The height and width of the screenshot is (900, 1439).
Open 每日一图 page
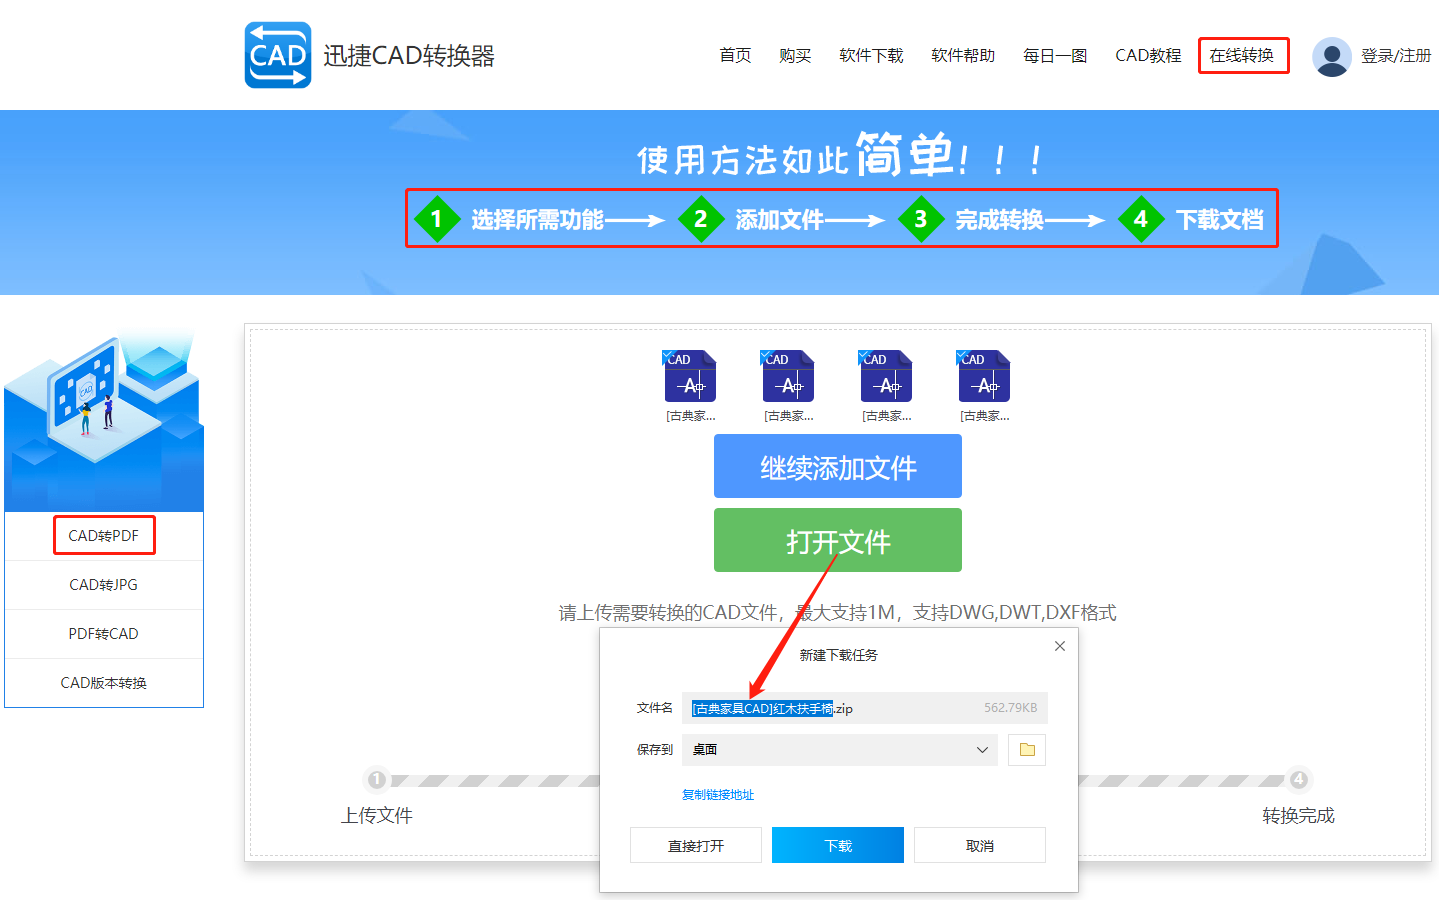point(1055,56)
